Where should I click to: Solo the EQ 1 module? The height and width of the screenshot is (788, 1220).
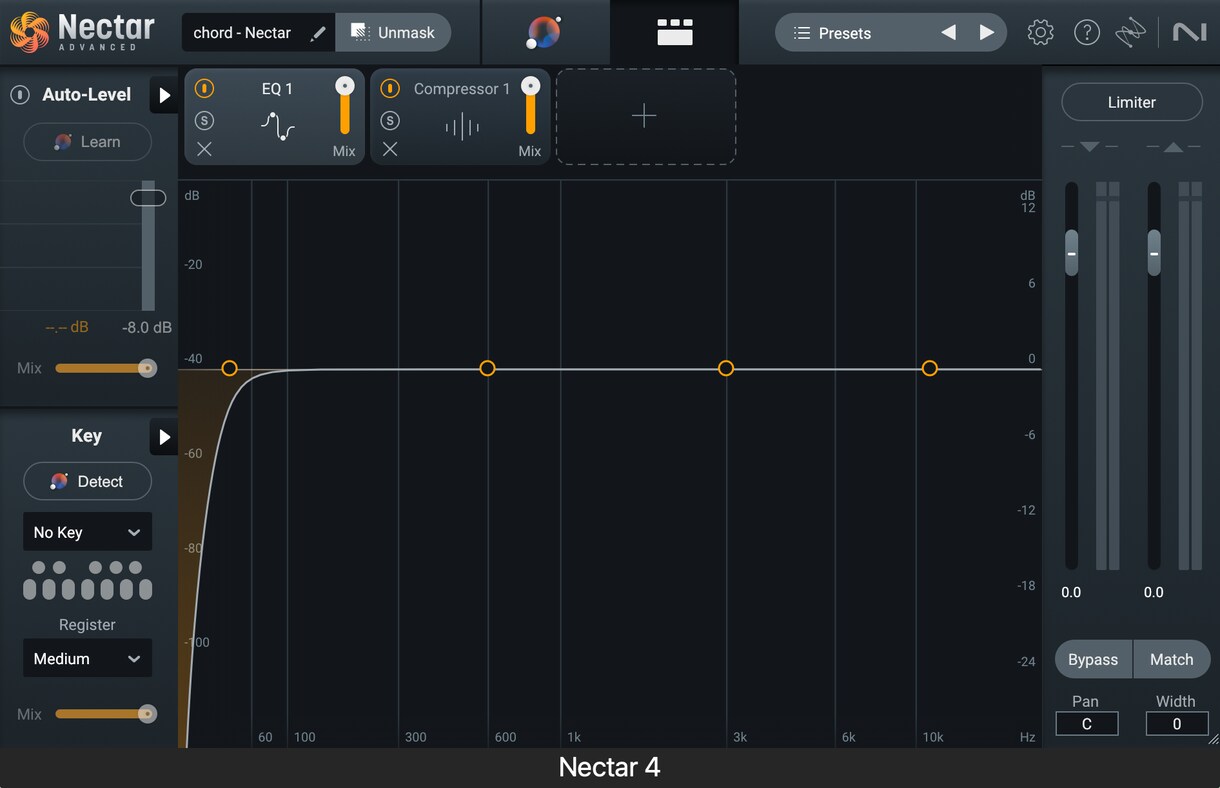tap(204, 120)
